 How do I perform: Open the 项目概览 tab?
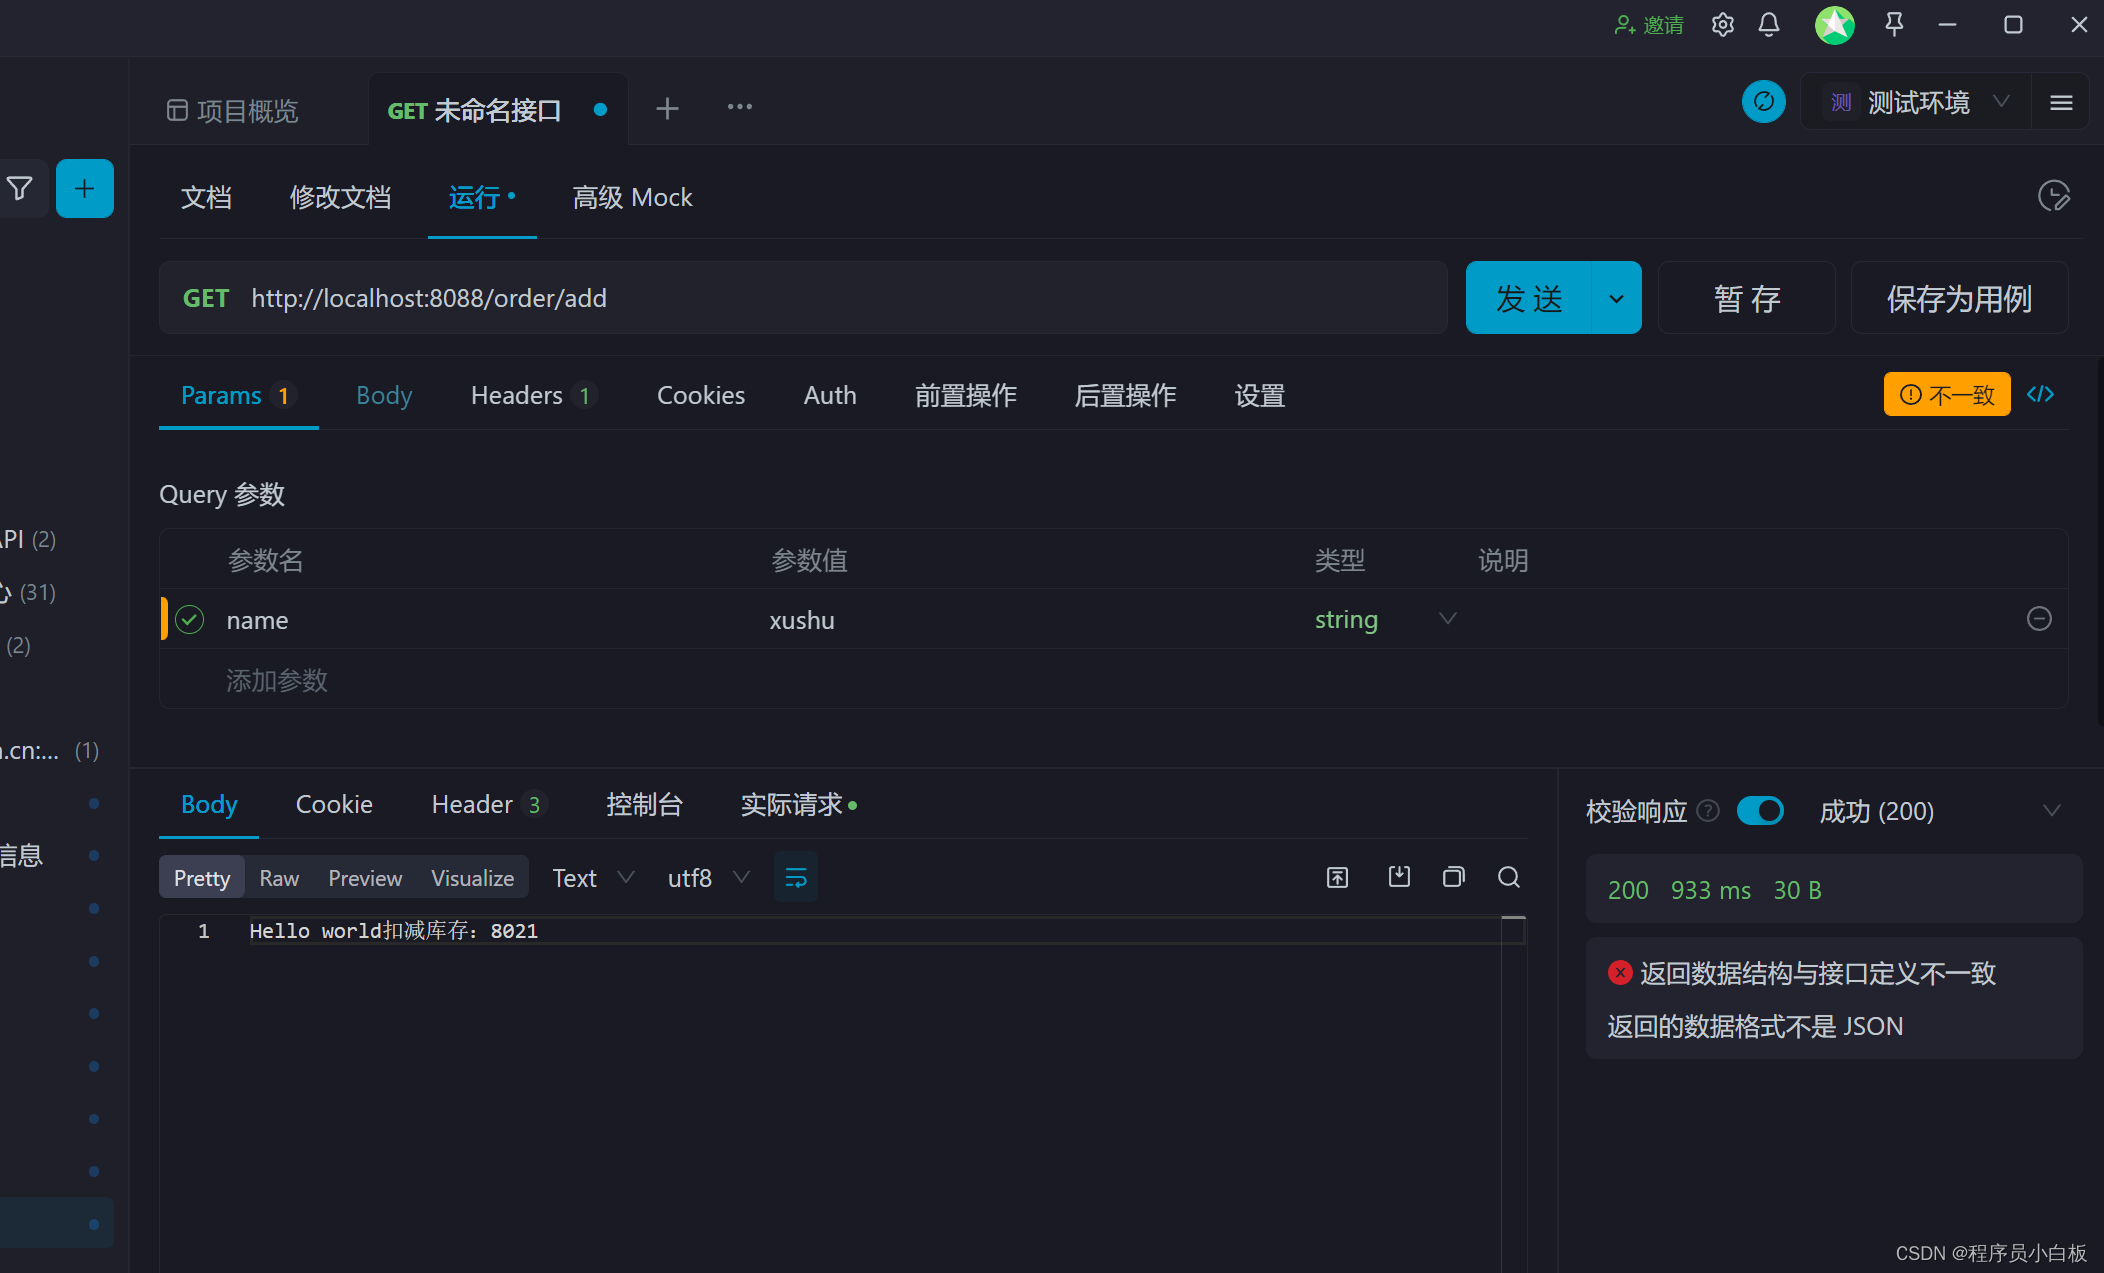[x=232, y=110]
